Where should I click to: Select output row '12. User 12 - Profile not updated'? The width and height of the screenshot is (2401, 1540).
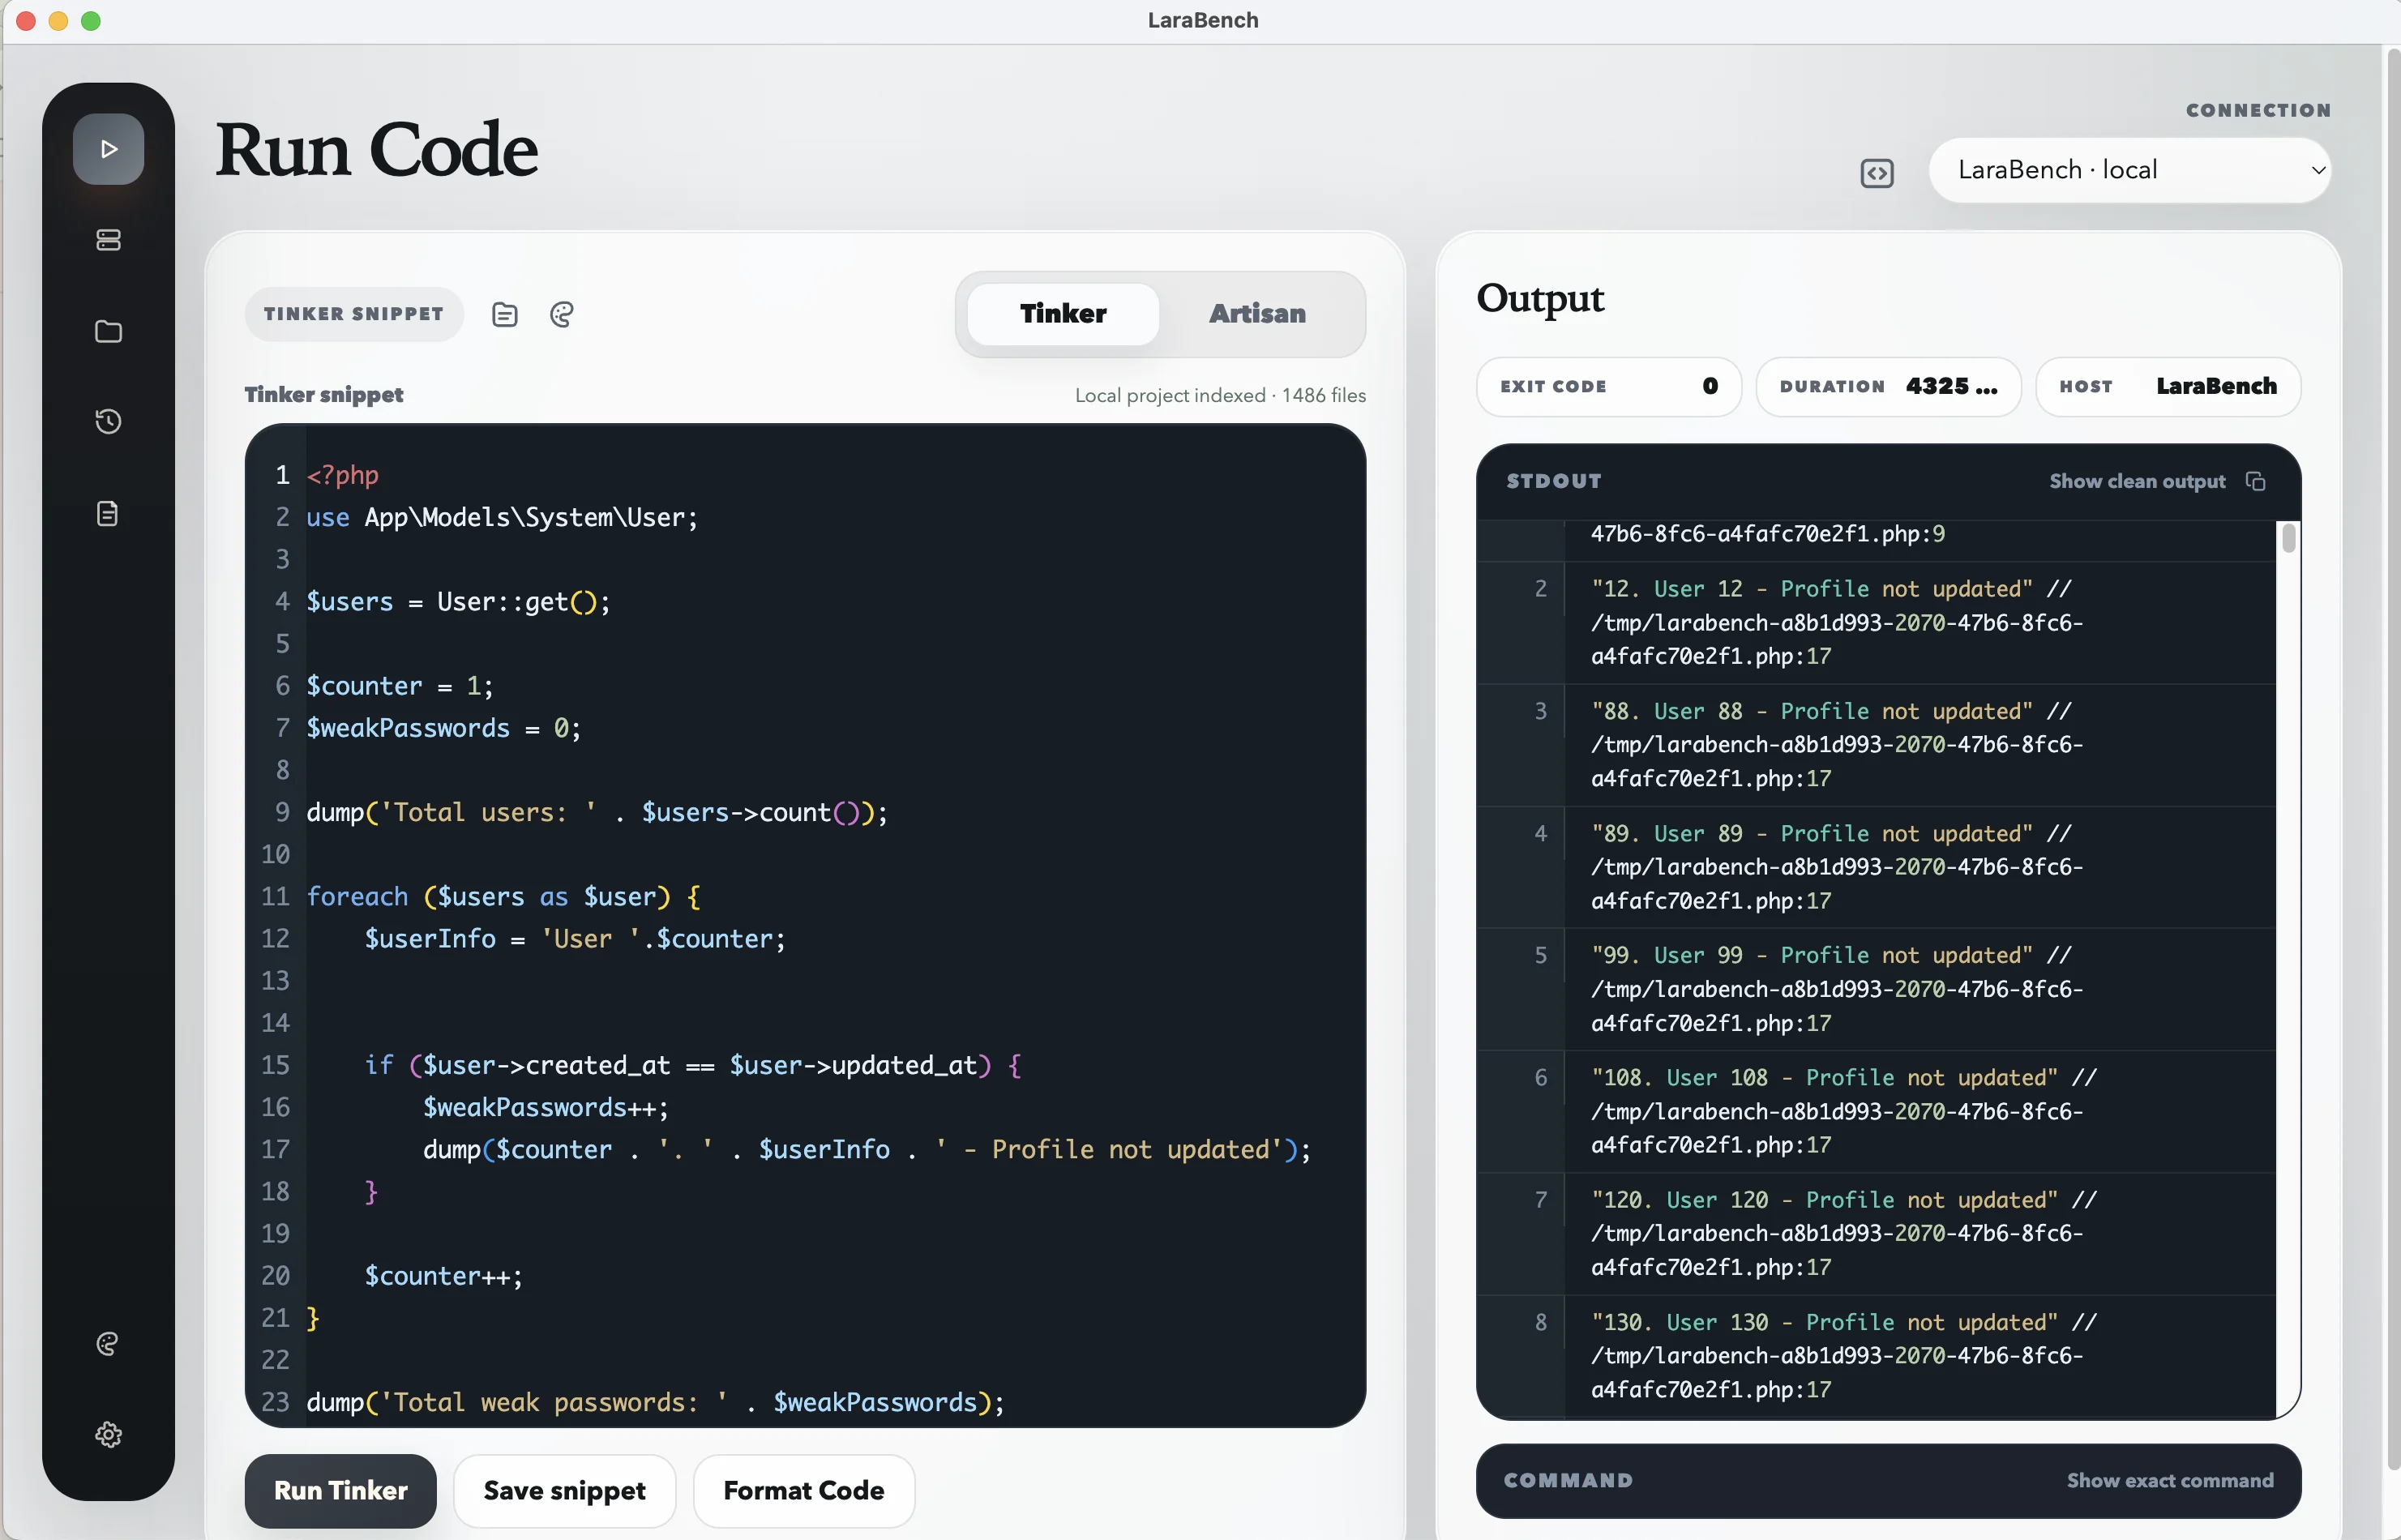(x=1877, y=623)
